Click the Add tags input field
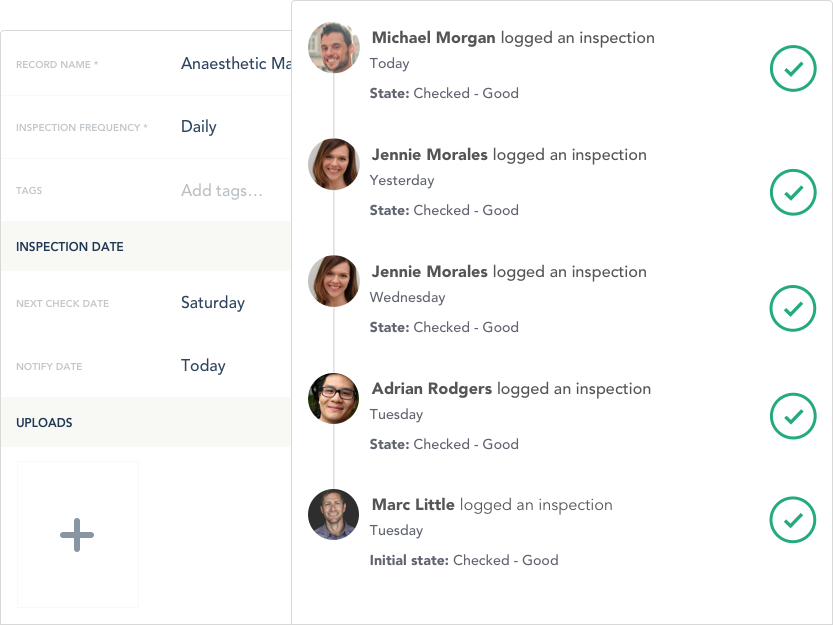Viewport: 833px width, 625px height. tap(222, 190)
